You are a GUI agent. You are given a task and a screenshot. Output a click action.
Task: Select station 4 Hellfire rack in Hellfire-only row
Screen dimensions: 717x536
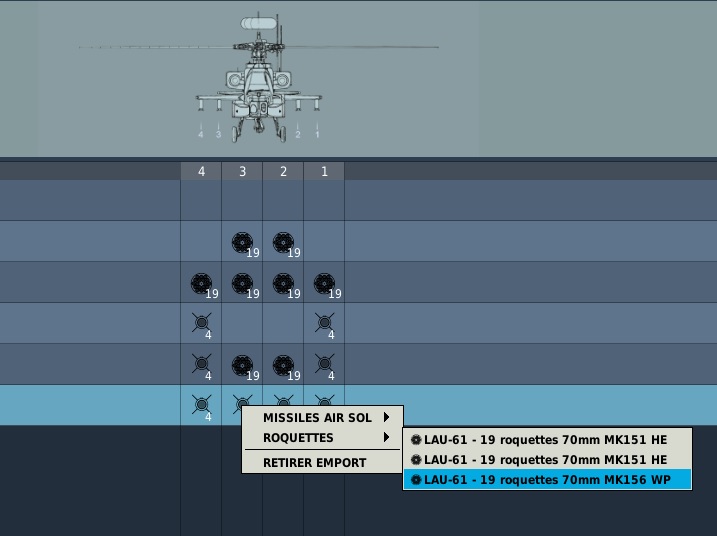202,323
